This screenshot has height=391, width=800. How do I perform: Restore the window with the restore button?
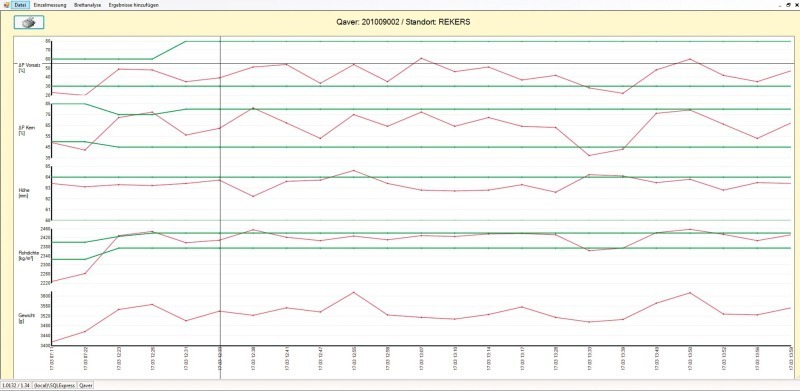(x=788, y=4)
